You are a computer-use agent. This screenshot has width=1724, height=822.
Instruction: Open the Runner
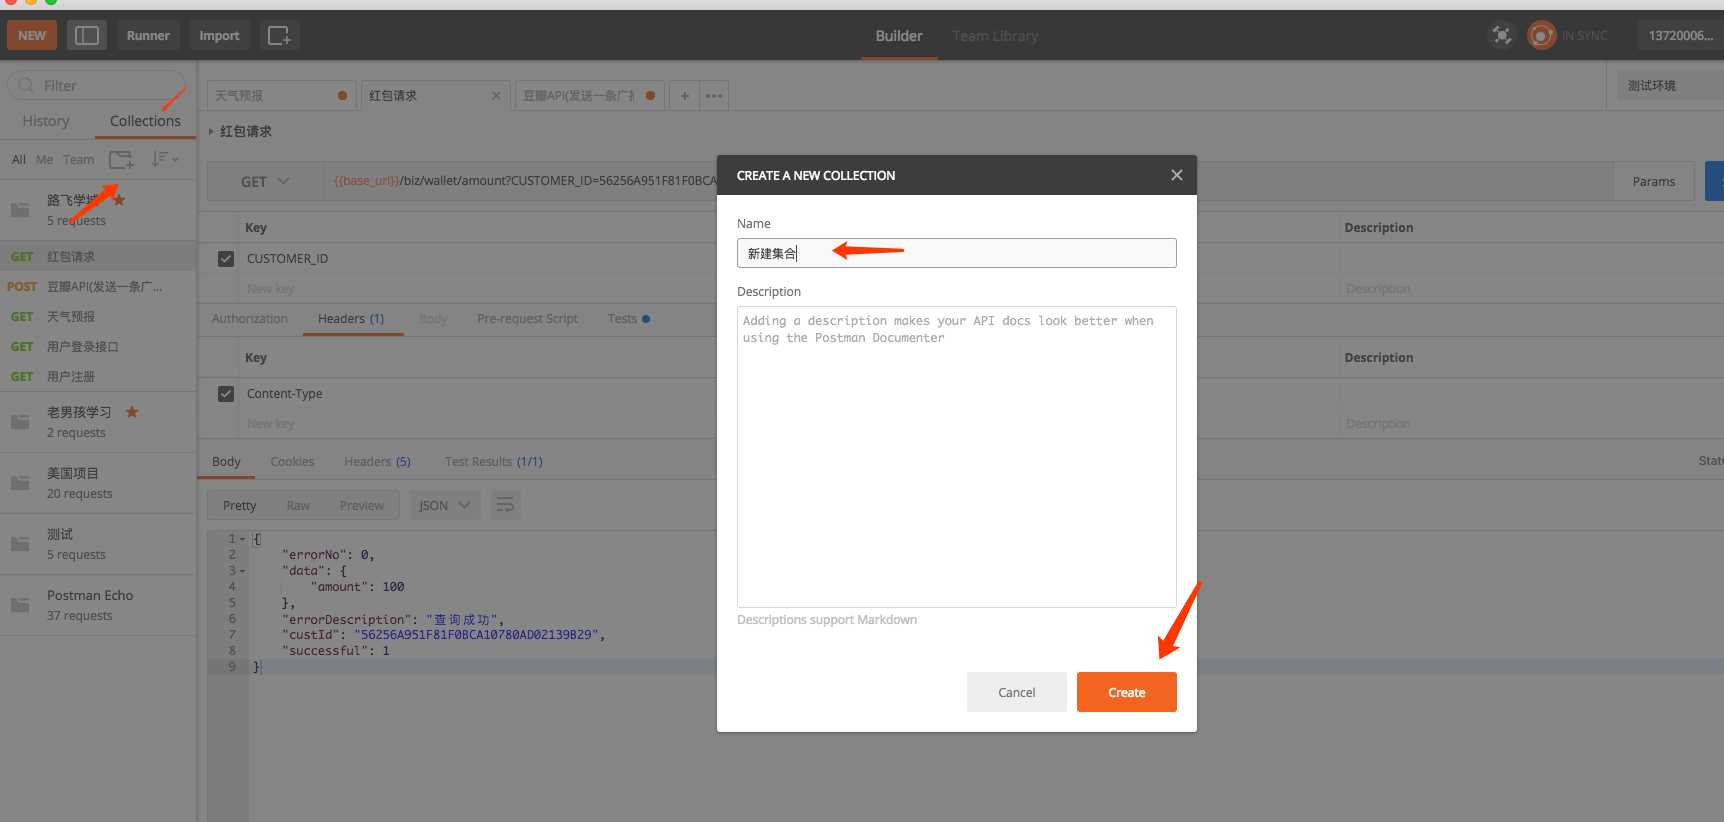coord(148,35)
